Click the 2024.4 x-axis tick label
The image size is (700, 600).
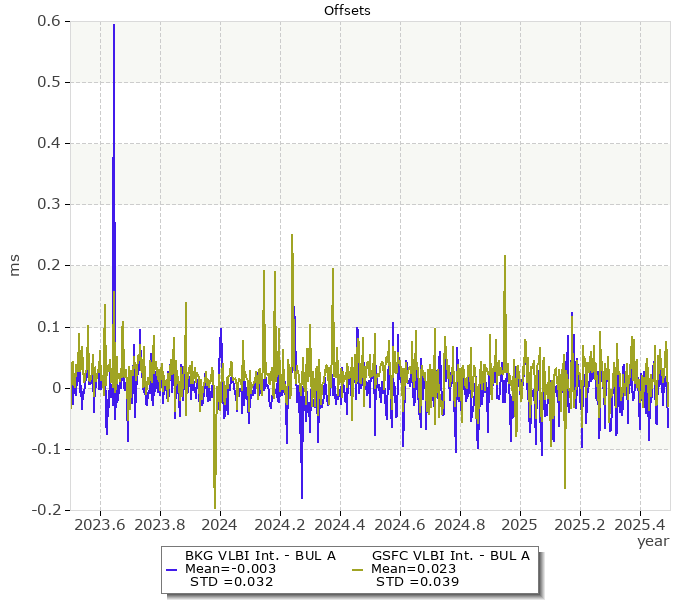tap(340, 525)
